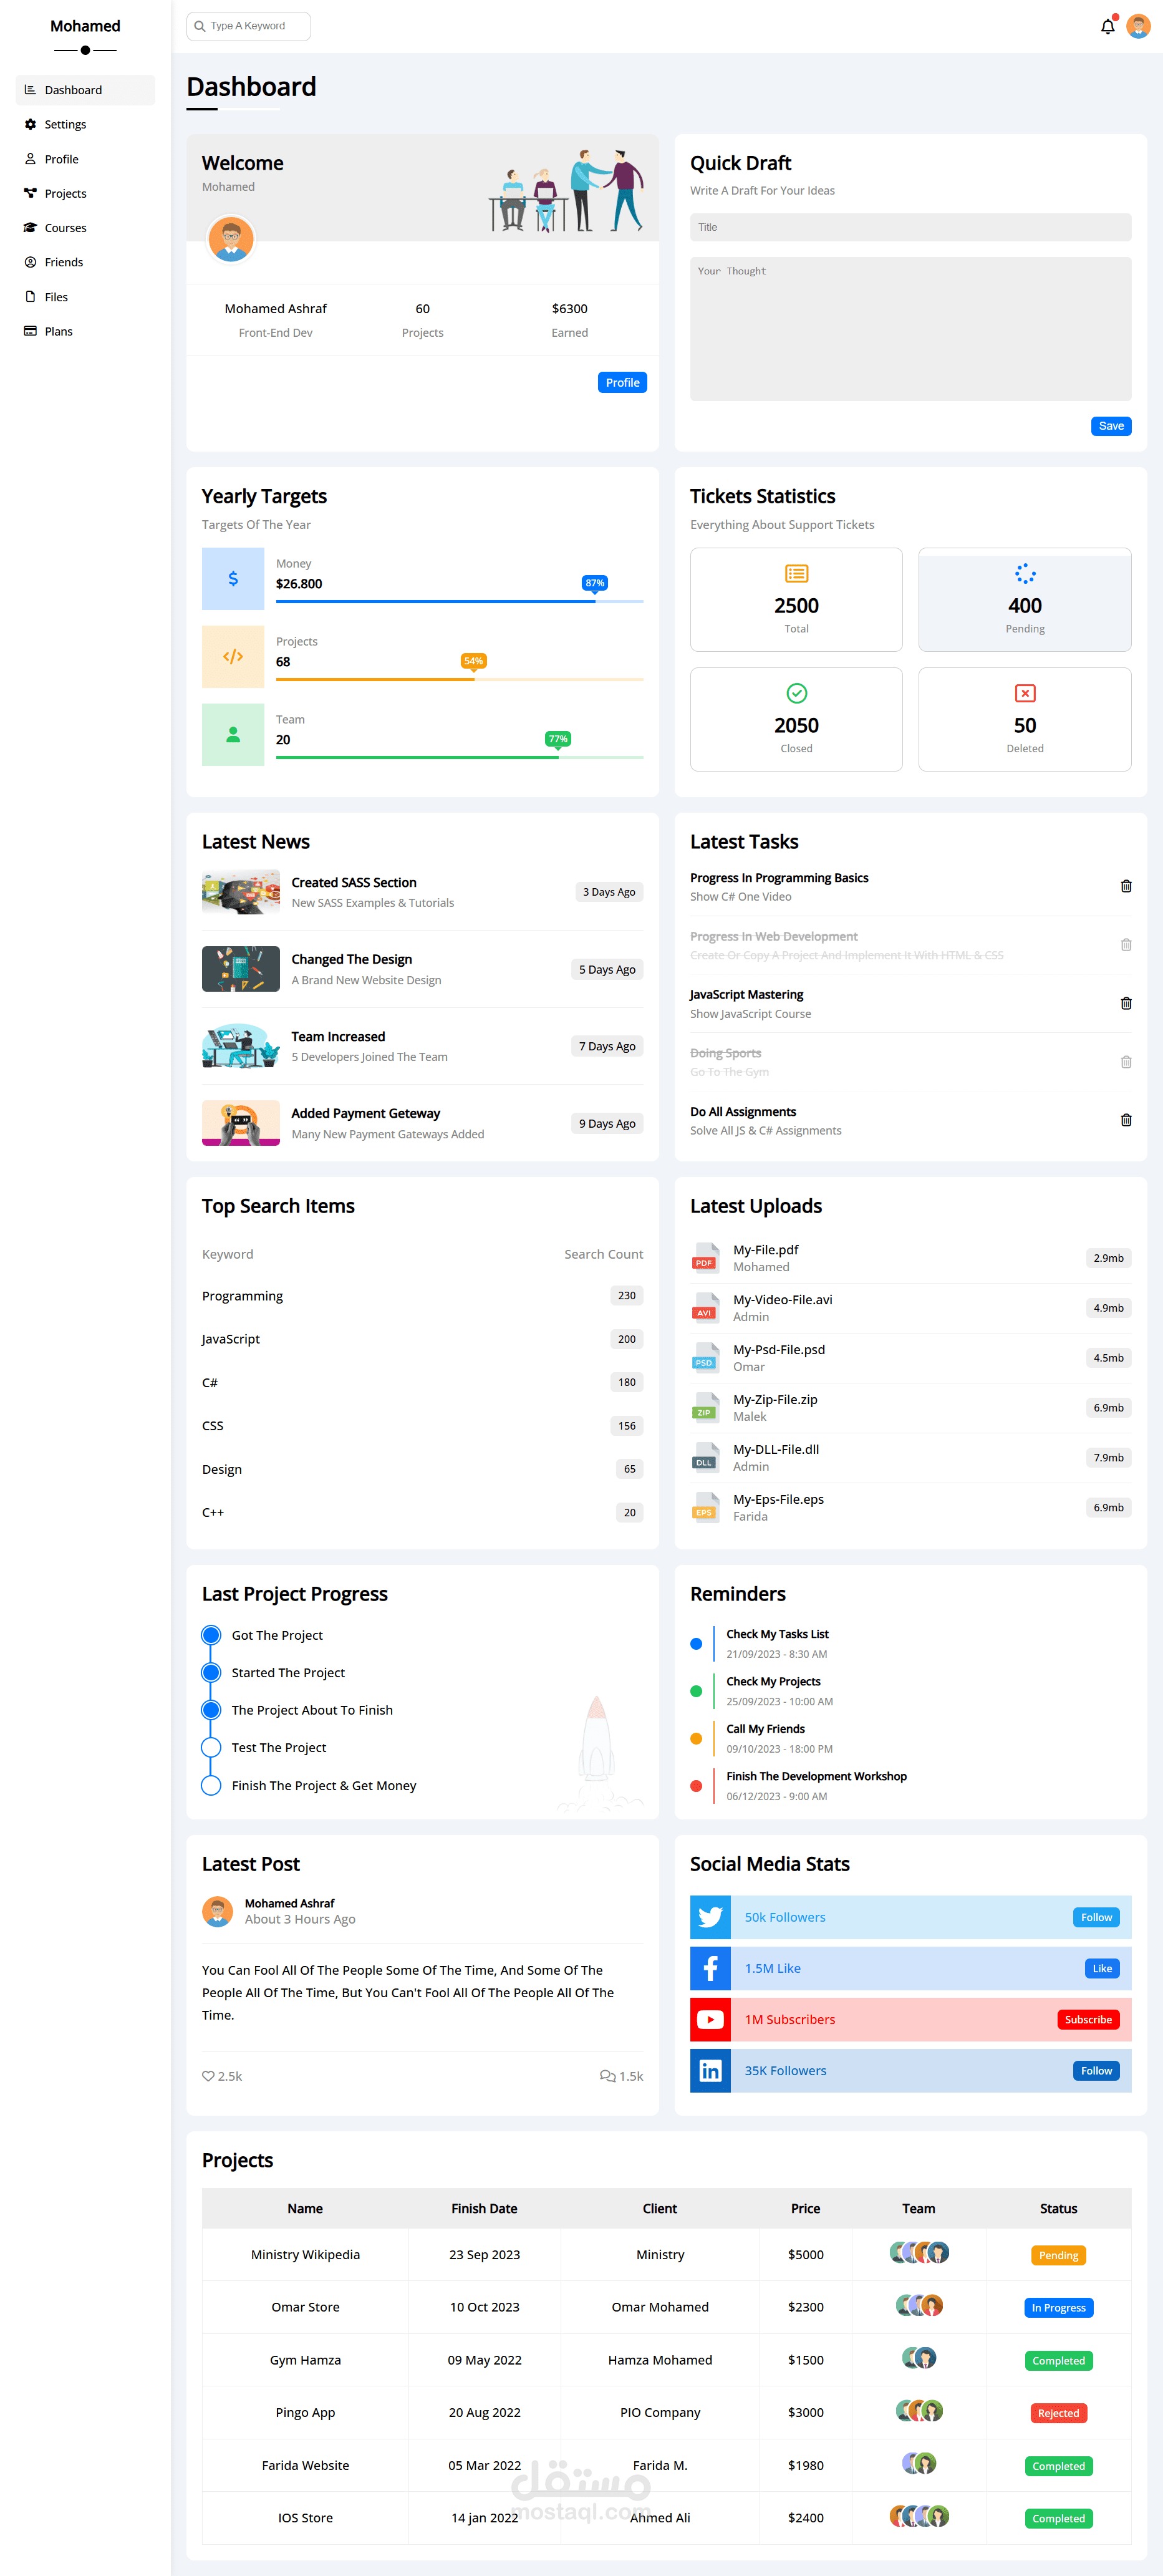Select the Got The Project progress circle
1163x2576 pixels.
coord(211,1634)
